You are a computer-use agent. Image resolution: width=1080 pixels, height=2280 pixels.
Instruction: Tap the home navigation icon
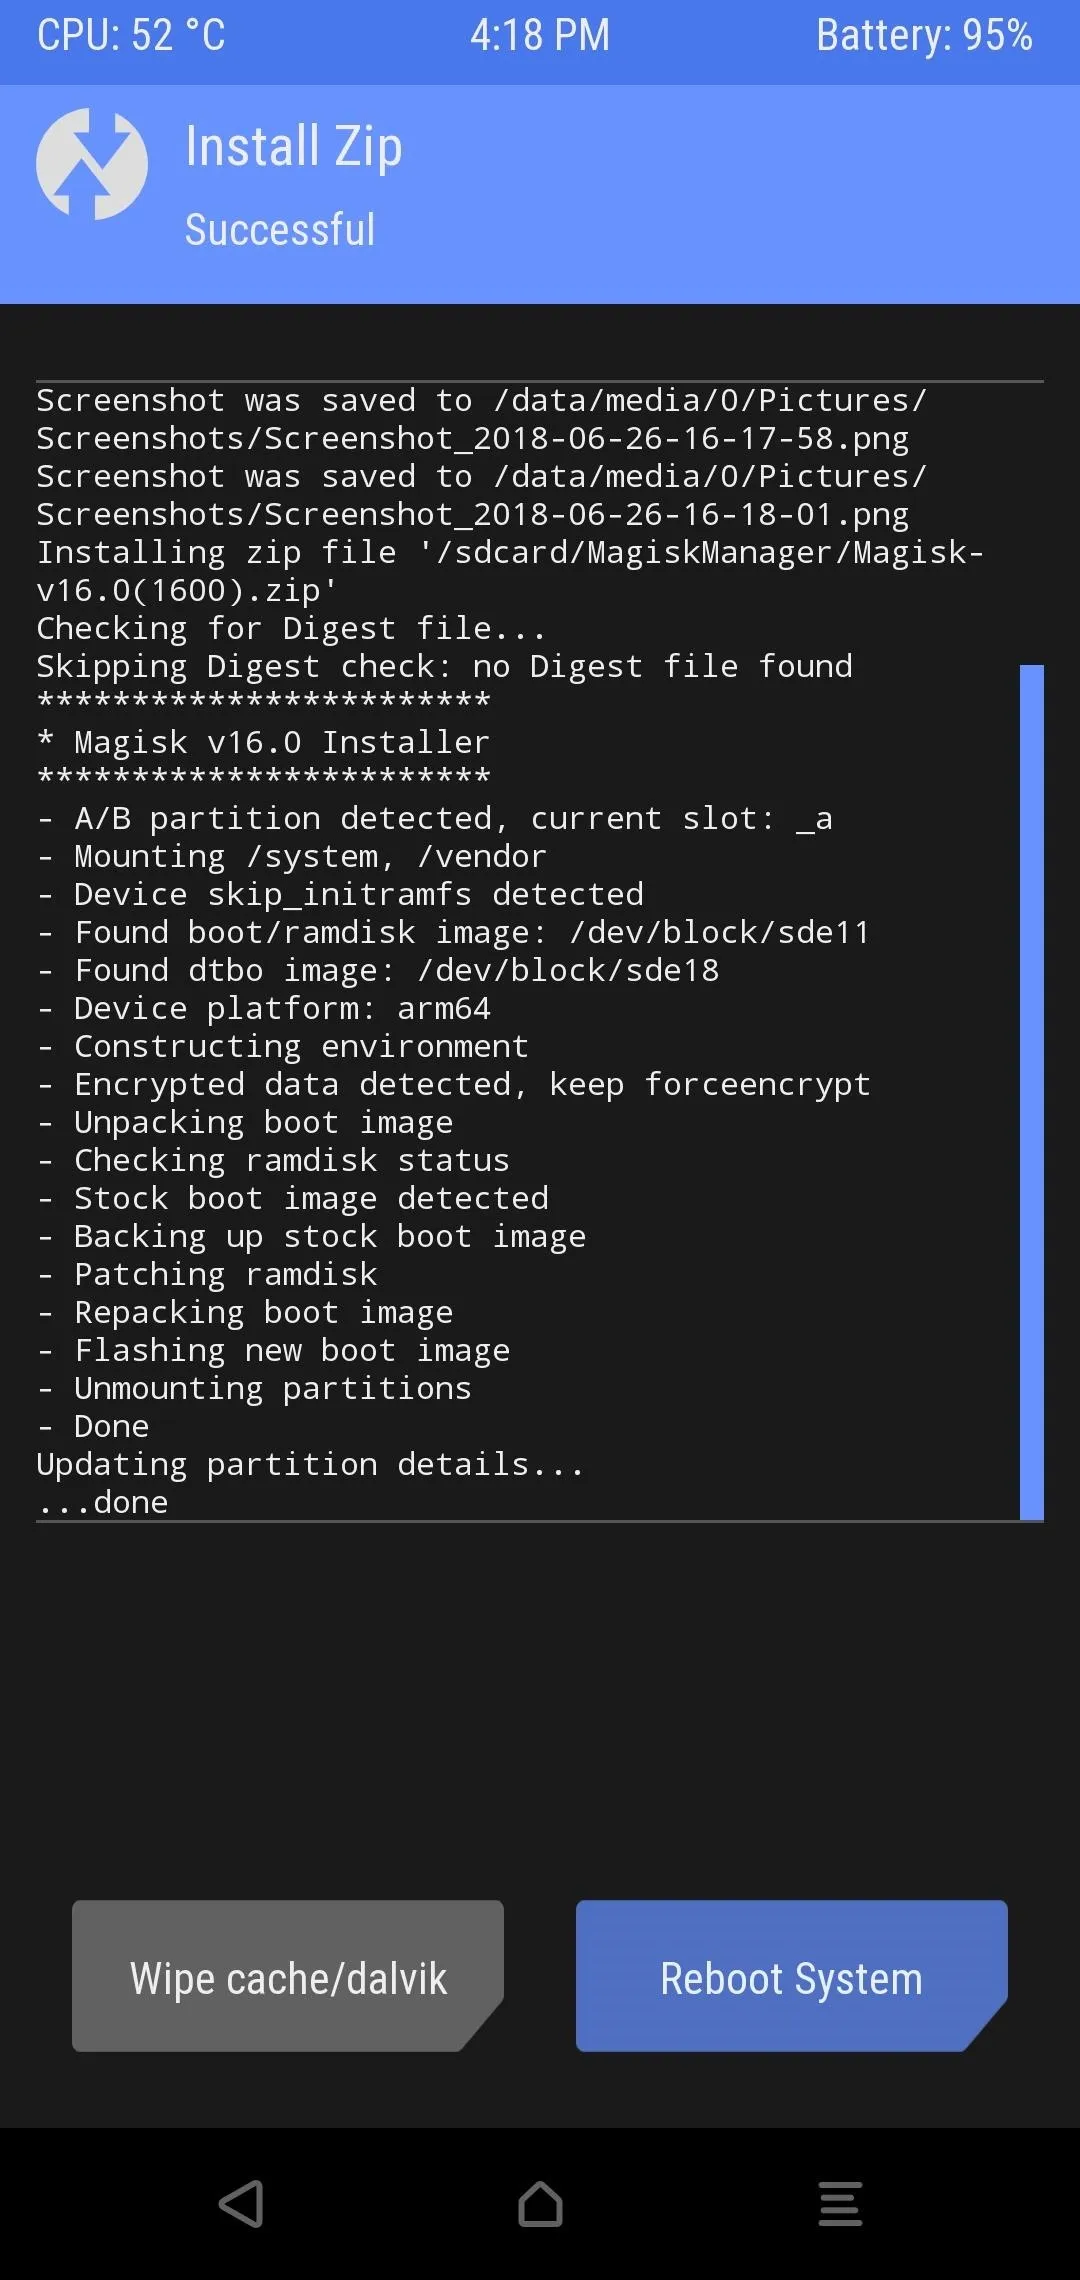(540, 2203)
